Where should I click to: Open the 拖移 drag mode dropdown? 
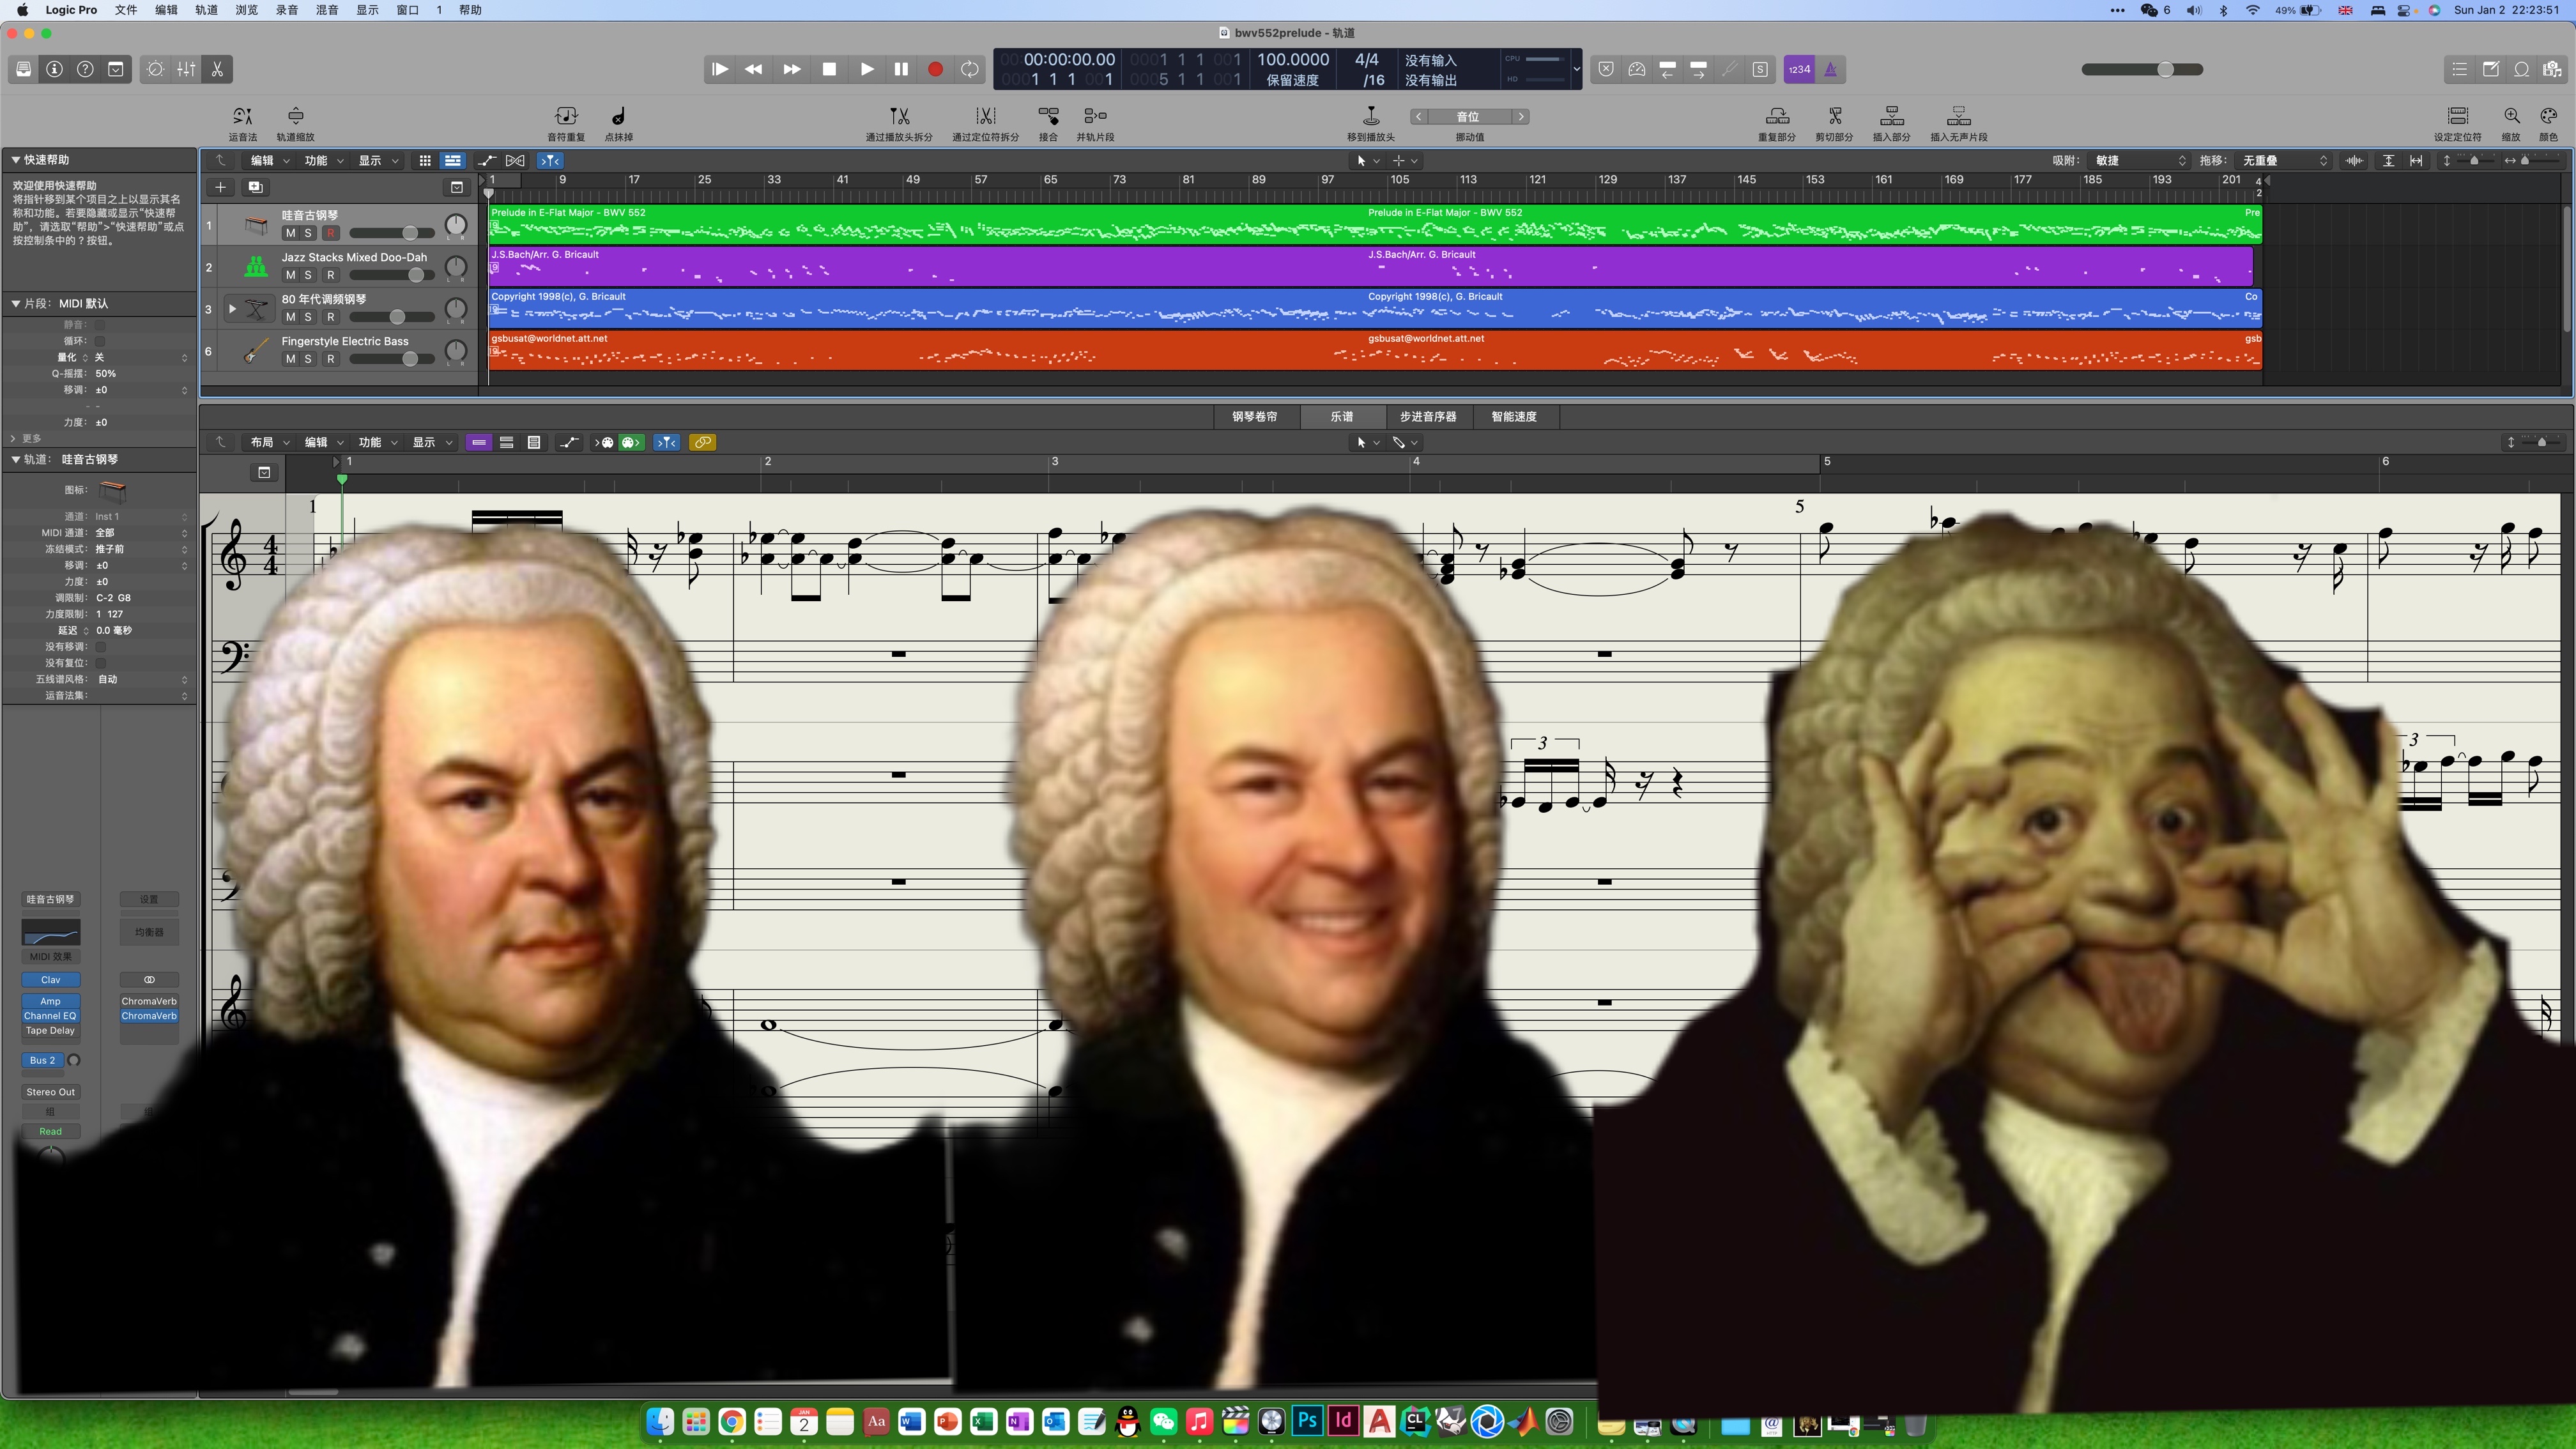(x=2283, y=160)
